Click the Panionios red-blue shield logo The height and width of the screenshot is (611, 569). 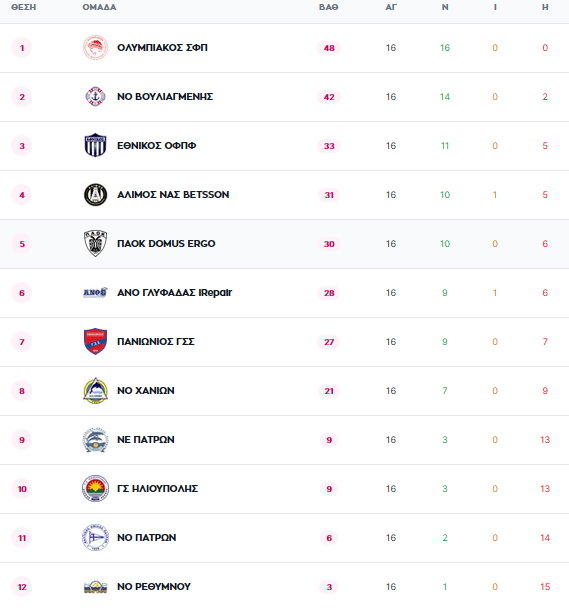(x=95, y=341)
